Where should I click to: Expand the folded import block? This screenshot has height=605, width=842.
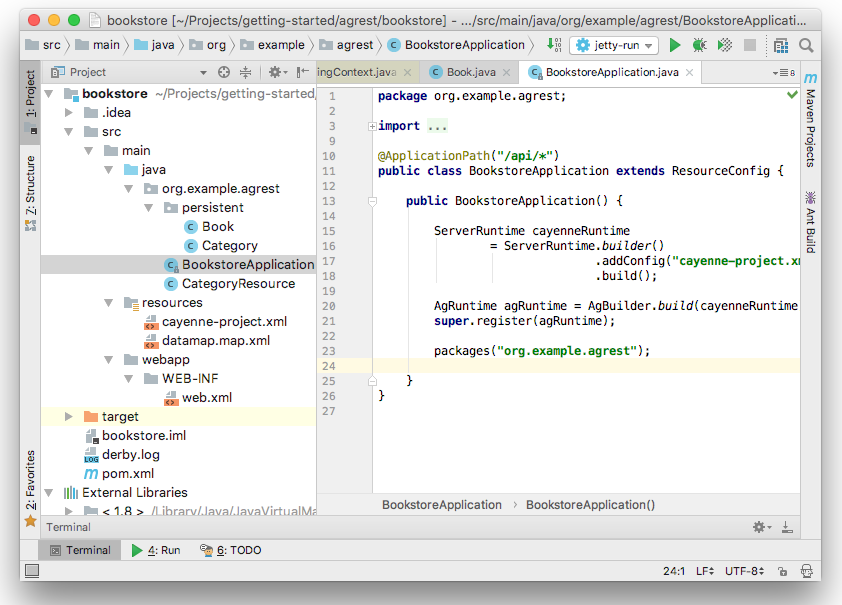tap(372, 126)
